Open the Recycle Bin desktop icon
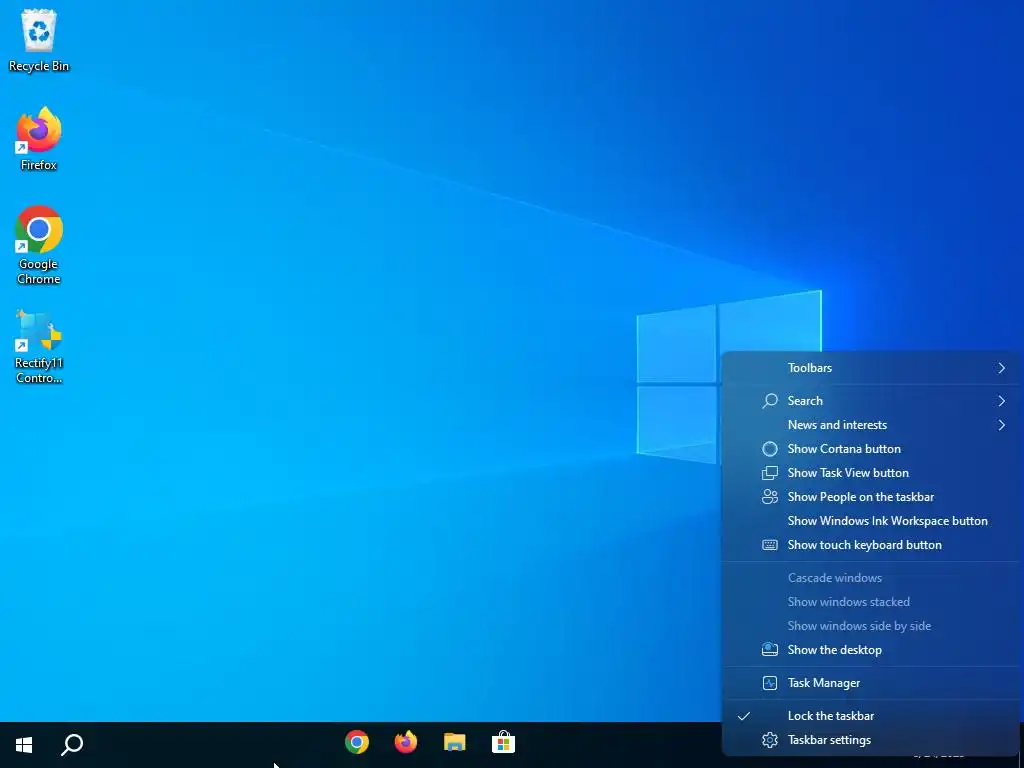 (x=39, y=40)
